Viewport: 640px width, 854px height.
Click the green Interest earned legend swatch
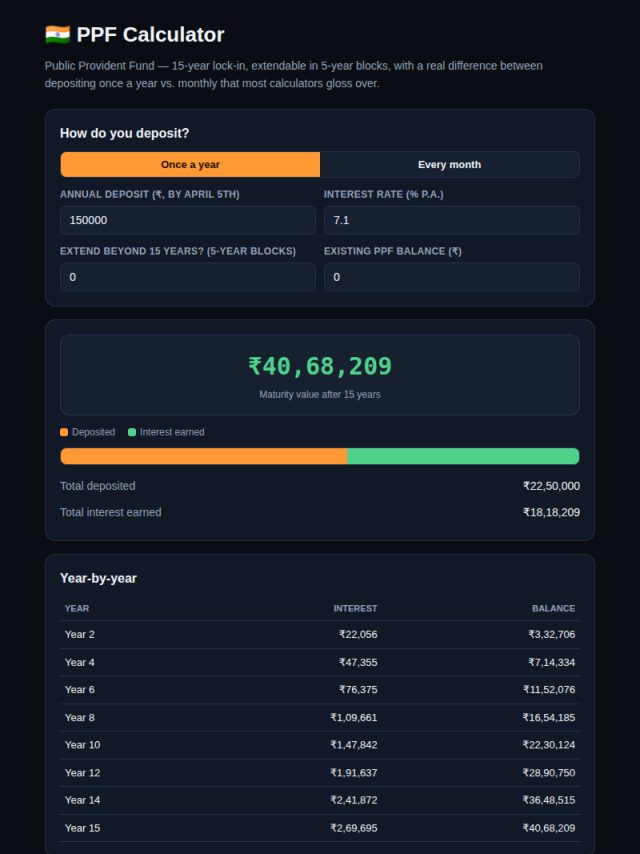(x=132, y=432)
